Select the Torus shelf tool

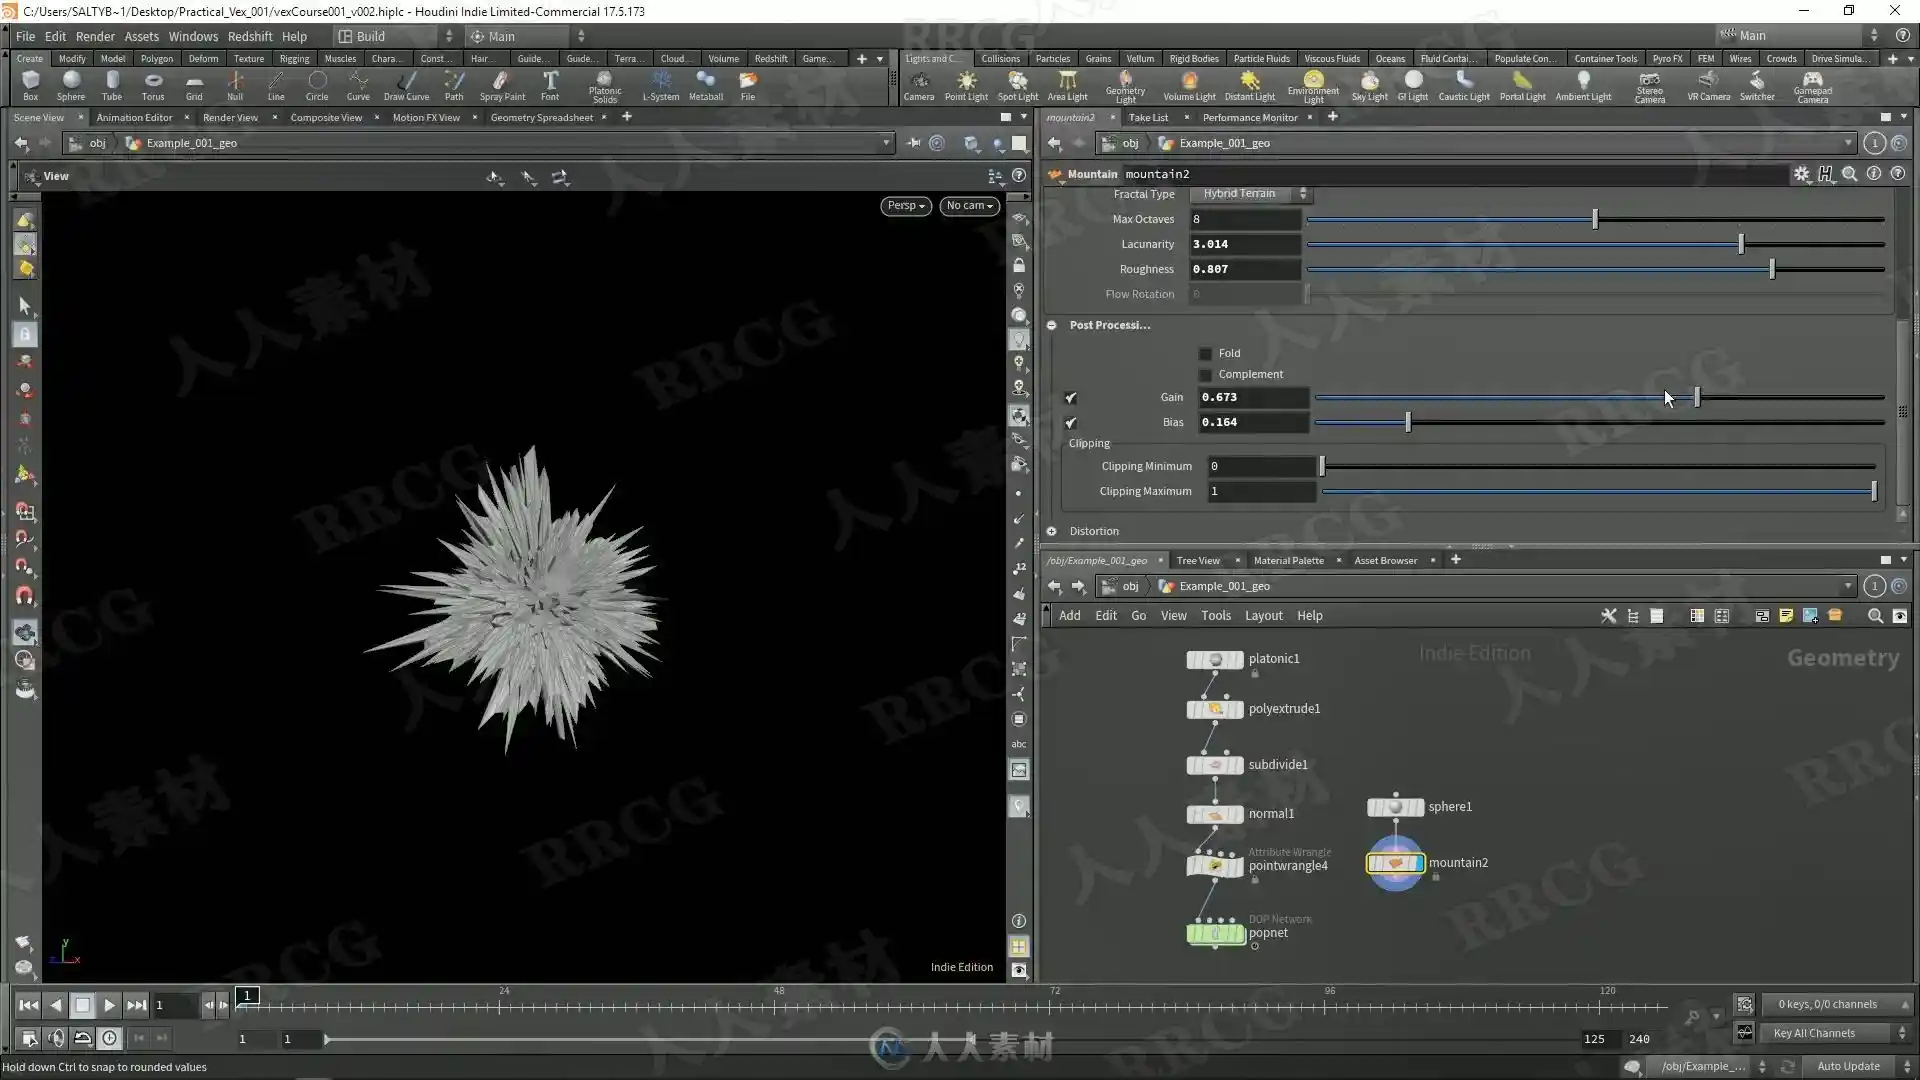pos(153,86)
